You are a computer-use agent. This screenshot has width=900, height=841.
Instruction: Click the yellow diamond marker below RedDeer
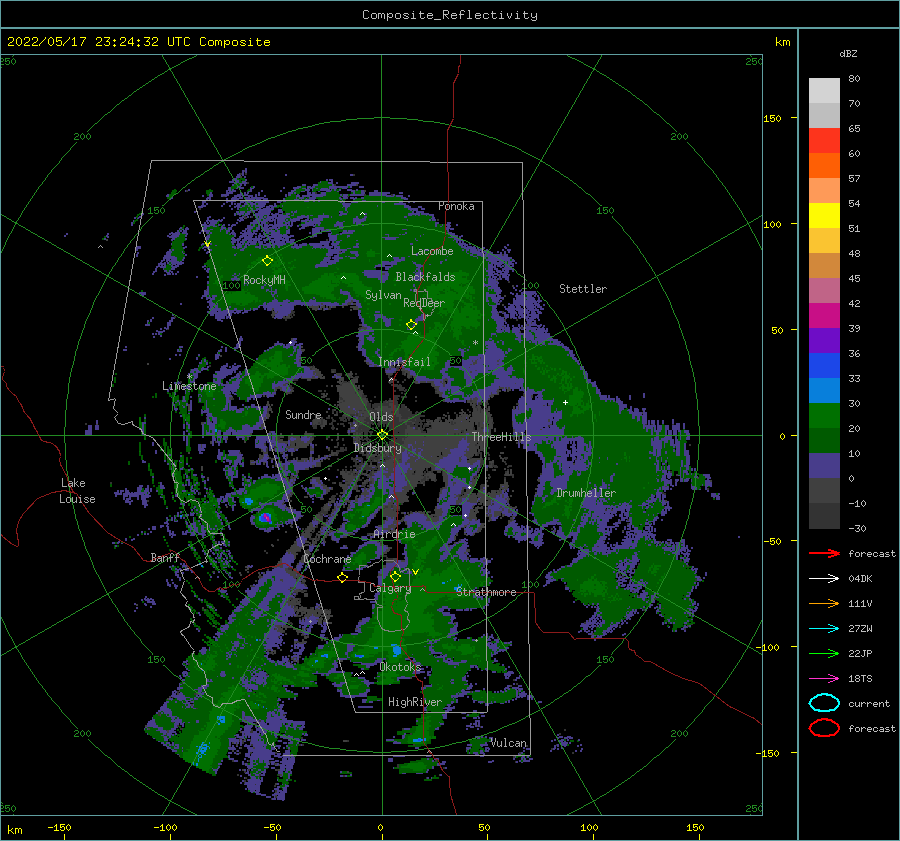coord(411,325)
